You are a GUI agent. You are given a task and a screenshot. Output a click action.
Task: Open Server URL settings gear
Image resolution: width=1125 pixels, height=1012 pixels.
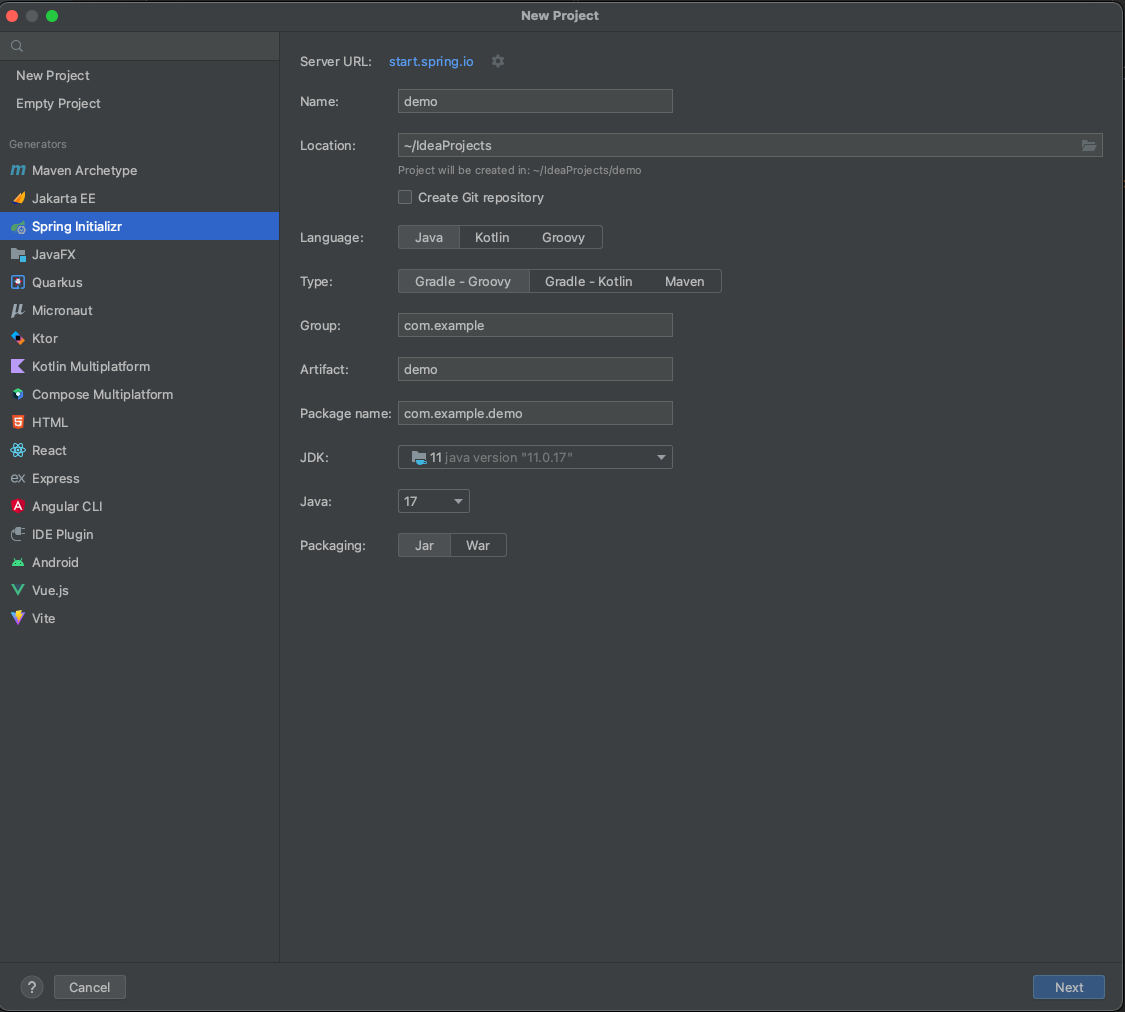(x=498, y=61)
